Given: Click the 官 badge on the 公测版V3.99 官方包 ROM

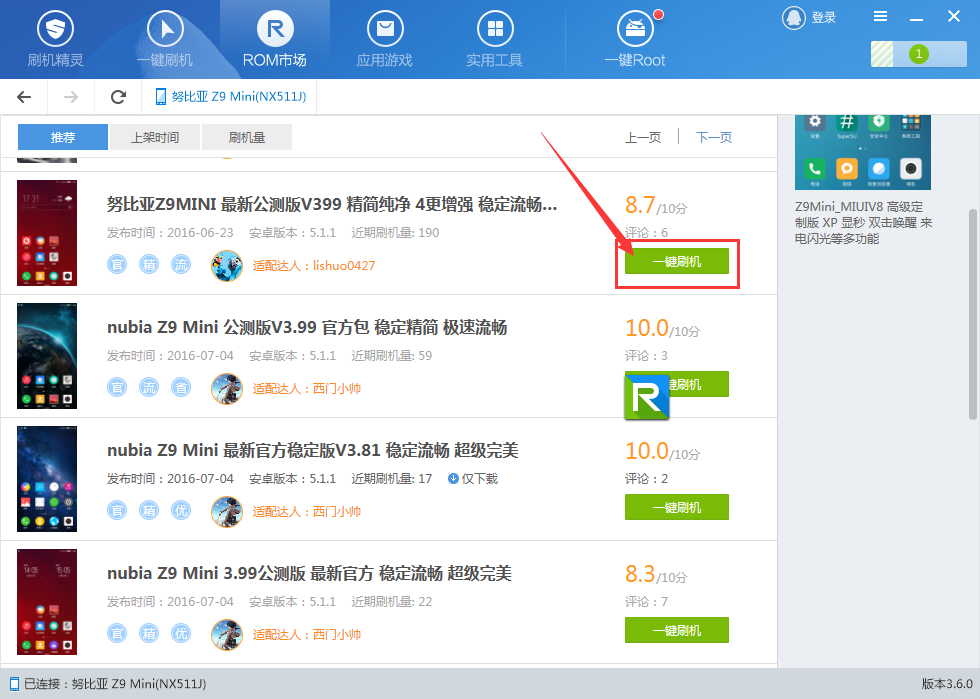Looking at the screenshot, I should click(x=117, y=388).
